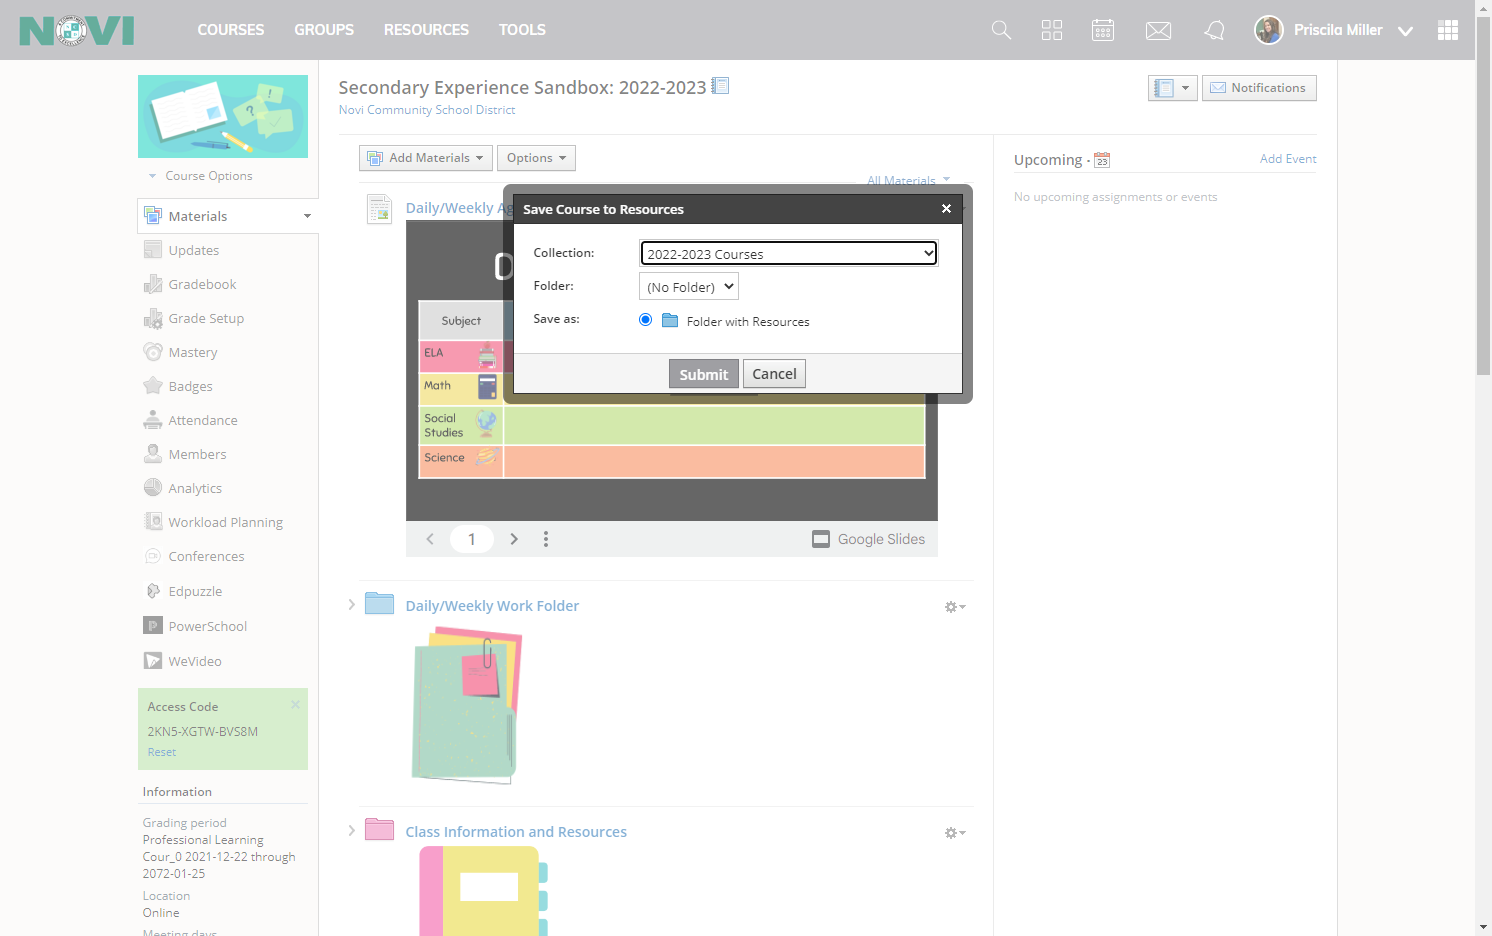This screenshot has width=1492, height=936.
Task: Go to previous slide arrow
Action: (430, 539)
